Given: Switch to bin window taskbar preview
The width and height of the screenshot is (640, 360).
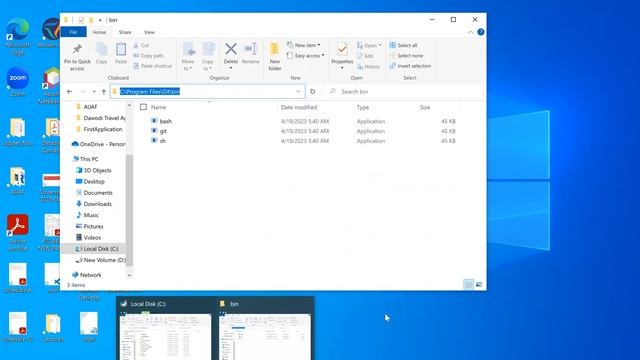Looking at the screenshot, I should pyautogui.click(x=264, y=329).
